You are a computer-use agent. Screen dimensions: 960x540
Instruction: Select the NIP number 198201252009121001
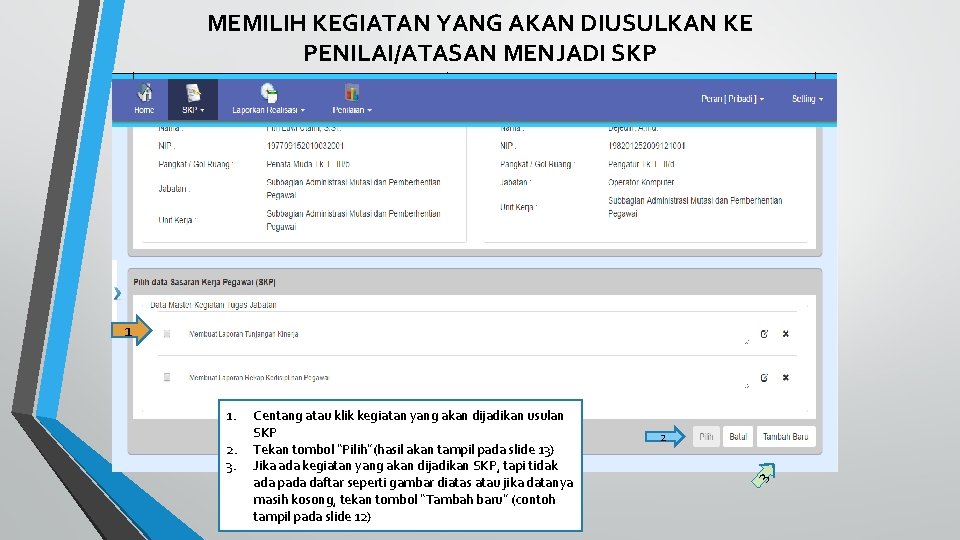[x=647, y=146]
